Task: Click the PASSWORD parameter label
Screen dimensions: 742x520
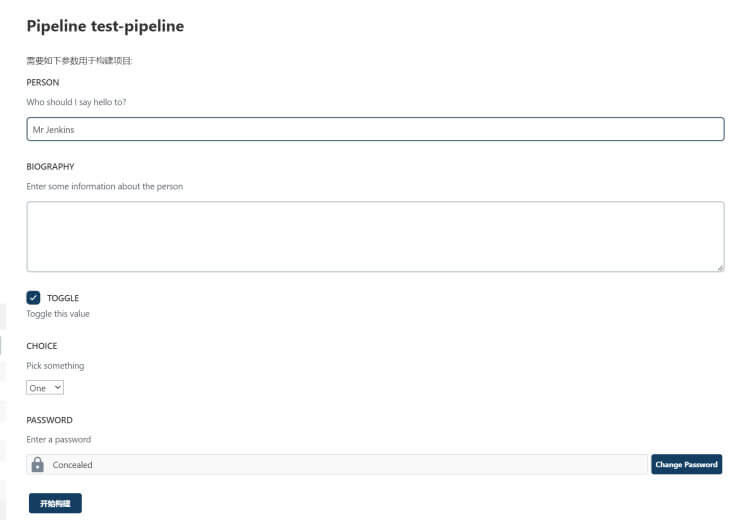Action: 49,420
